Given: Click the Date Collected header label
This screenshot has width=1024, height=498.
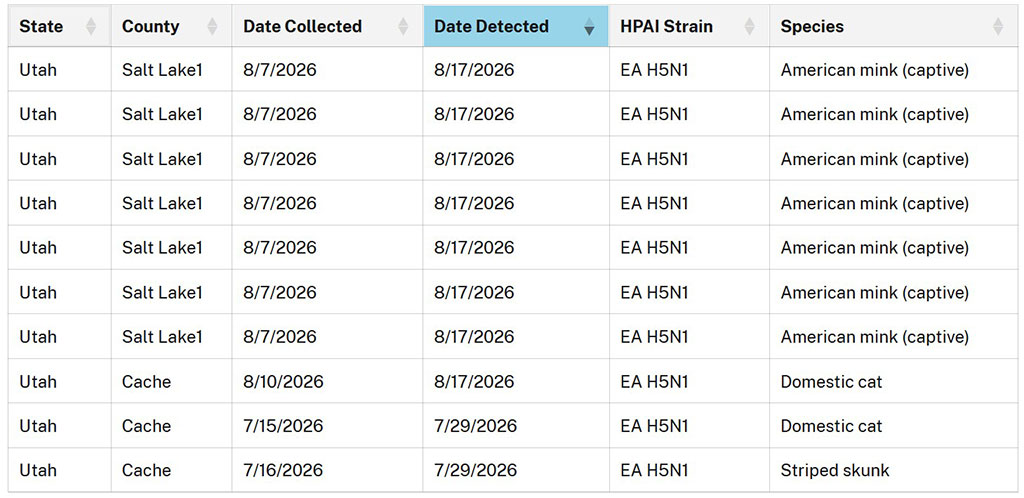Looking at the screenshot, I should point(302,27).
